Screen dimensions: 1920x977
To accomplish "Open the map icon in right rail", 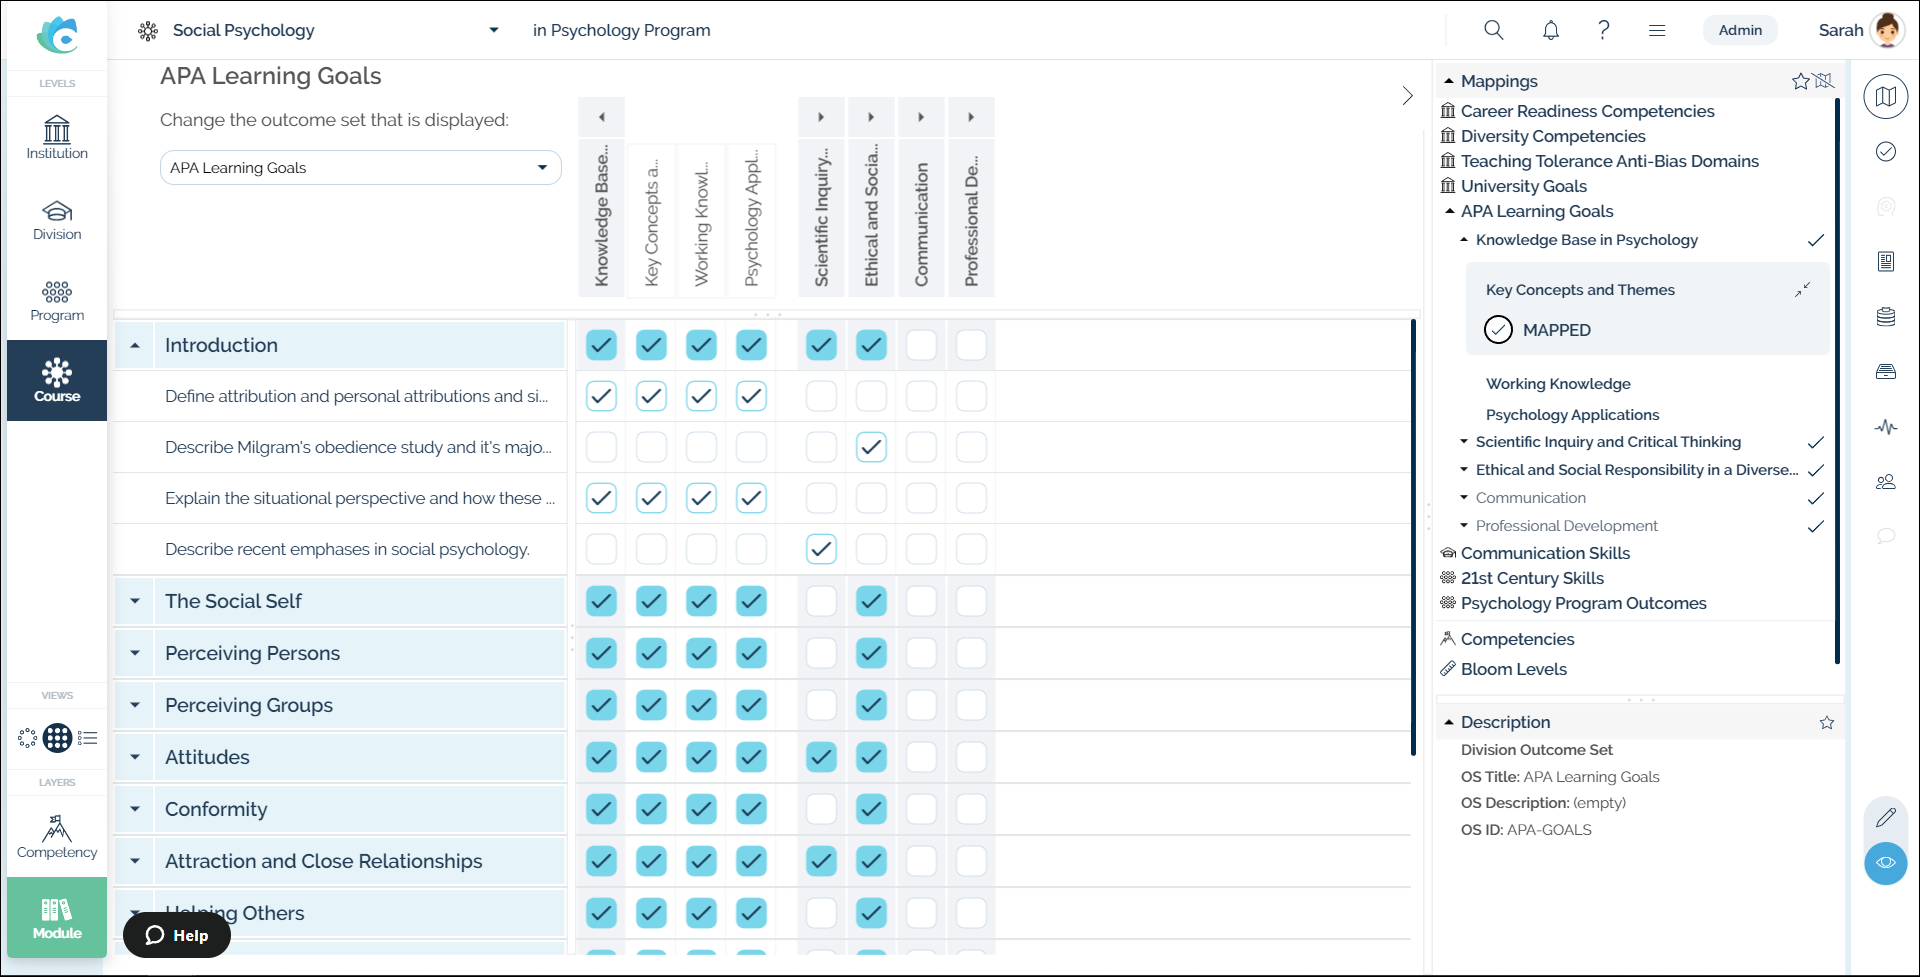I will [1885, 97].
